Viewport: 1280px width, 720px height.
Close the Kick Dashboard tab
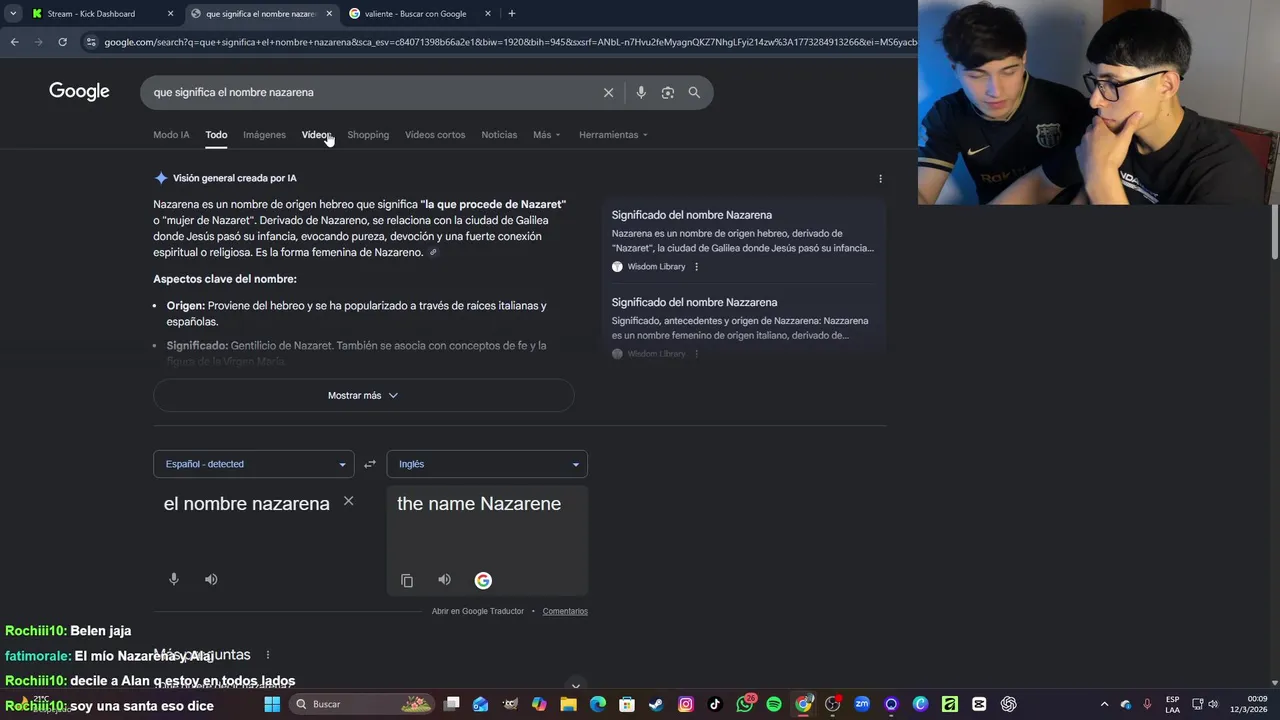(170, 14)
